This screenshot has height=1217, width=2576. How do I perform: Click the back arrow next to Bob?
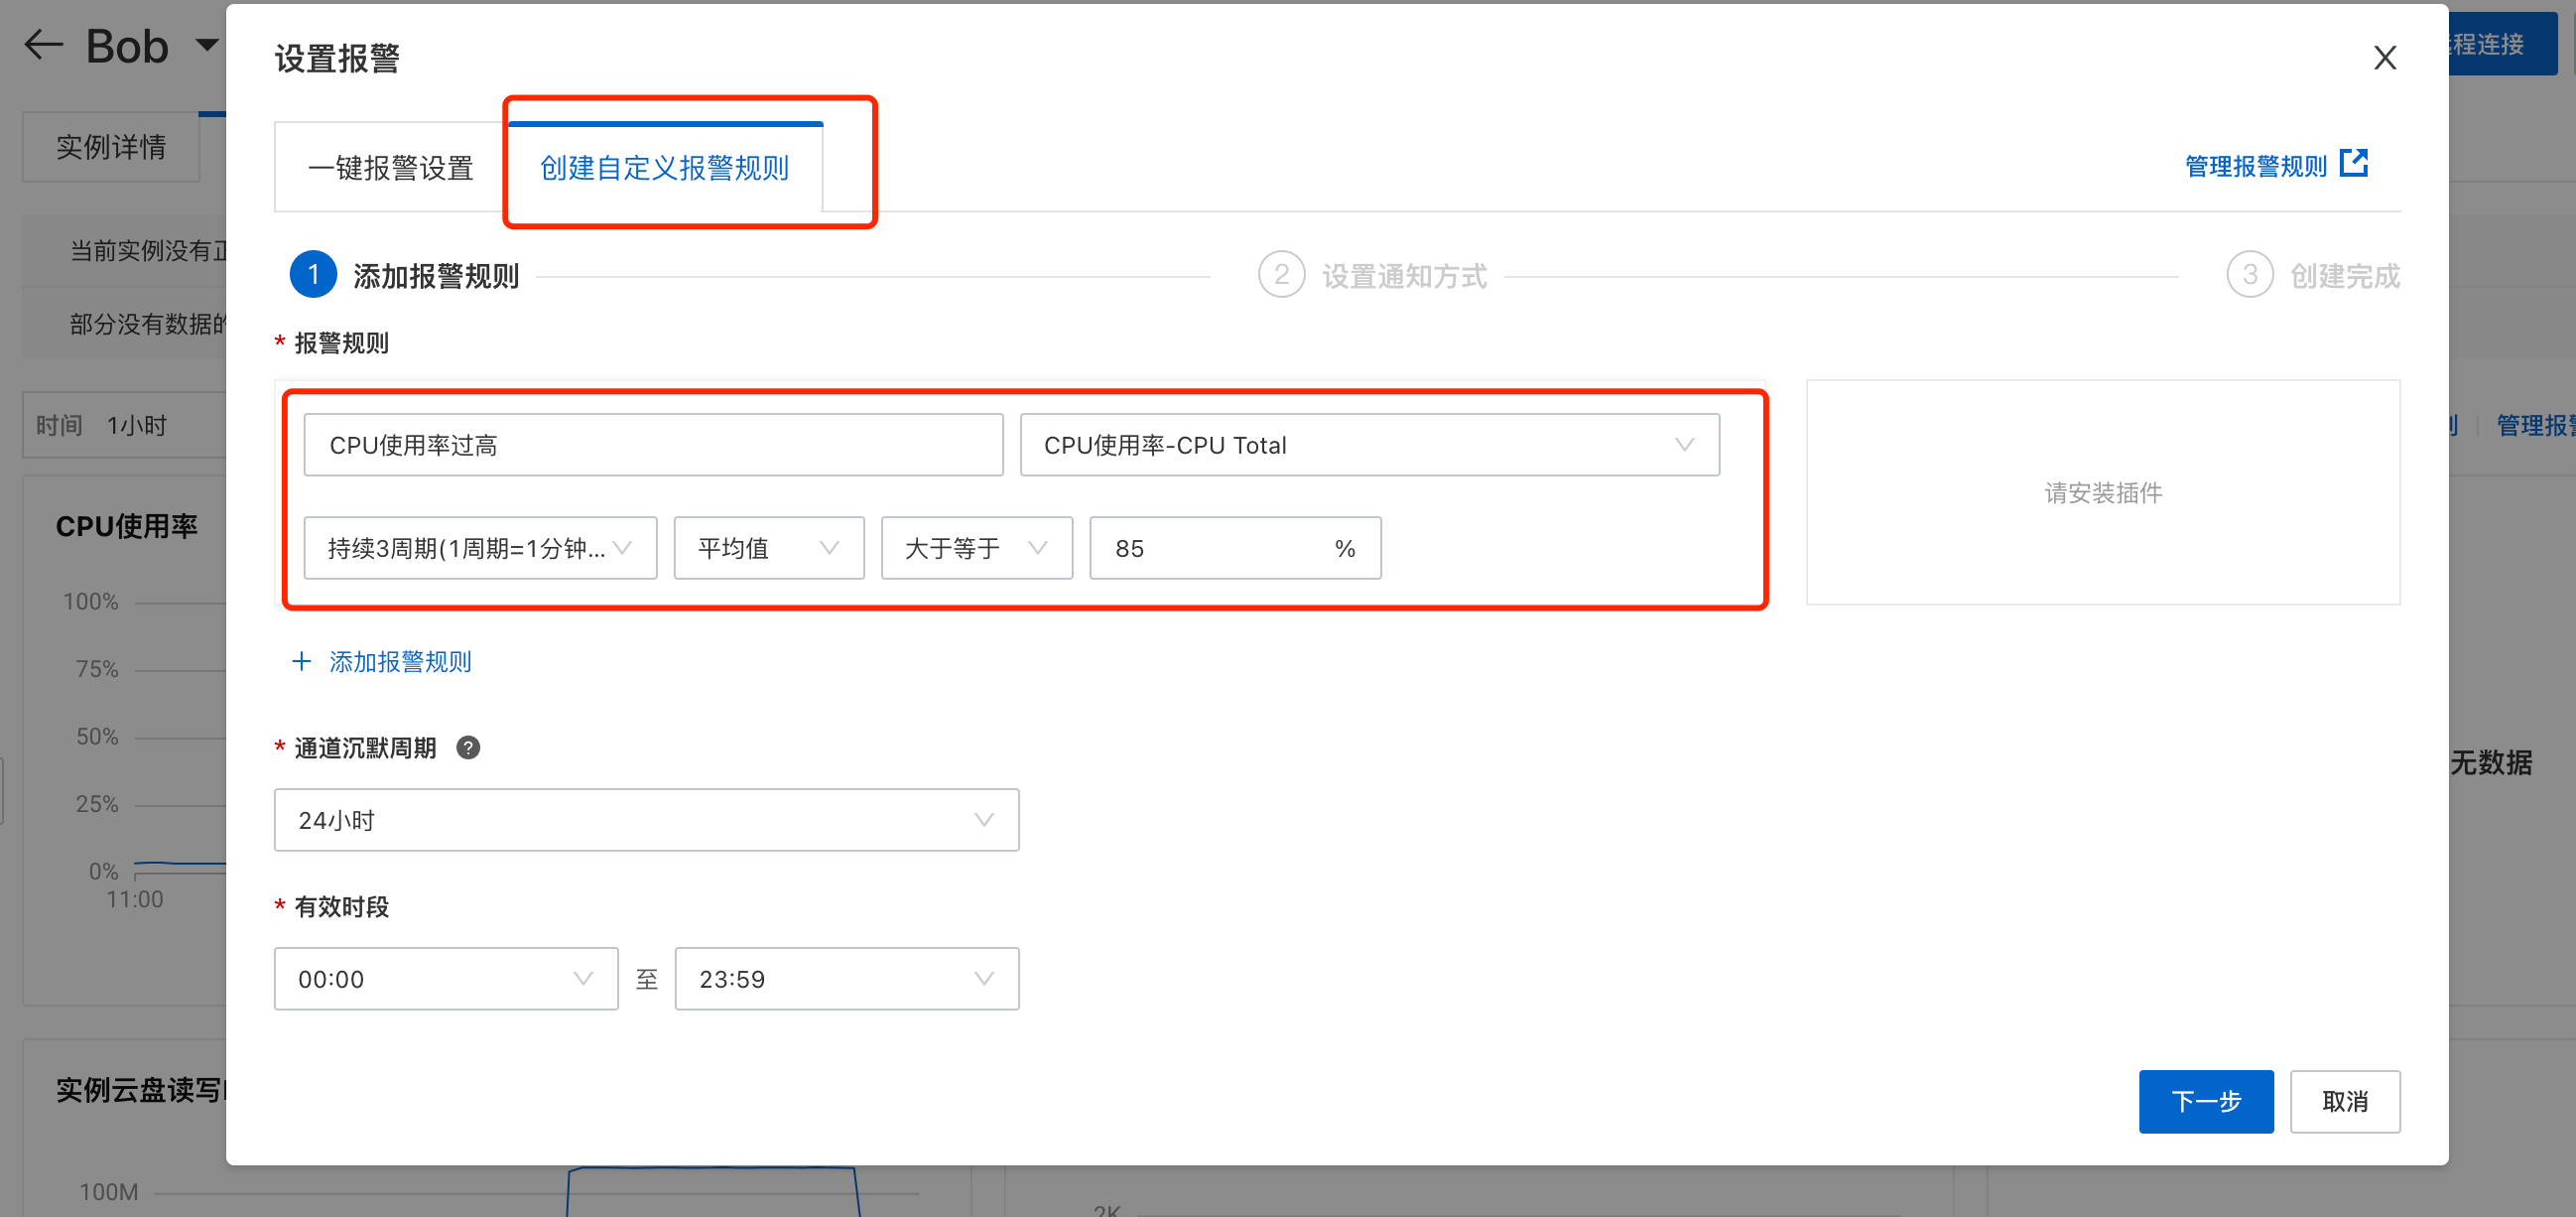tap(43, 45)
